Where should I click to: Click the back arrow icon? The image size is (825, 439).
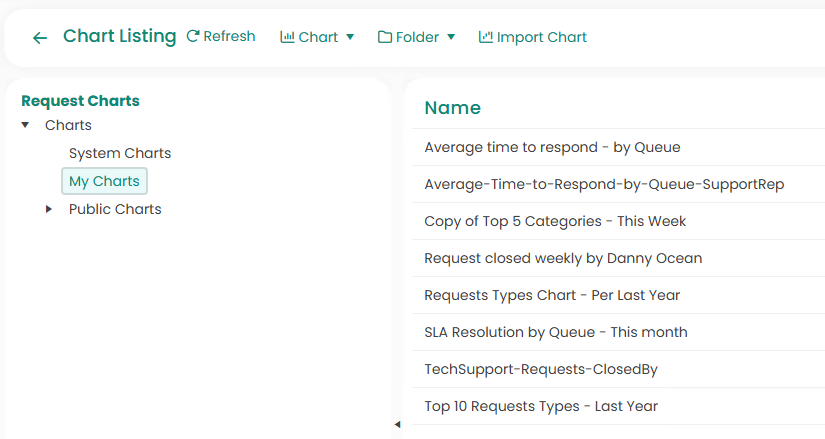coord(40,38)
